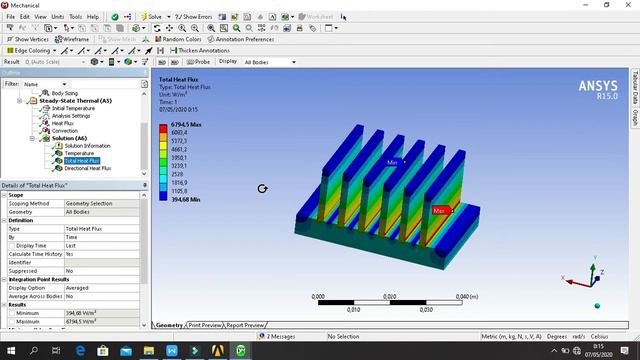
Task: Select the Pan tool icon
Action: [x=169, y=28]
